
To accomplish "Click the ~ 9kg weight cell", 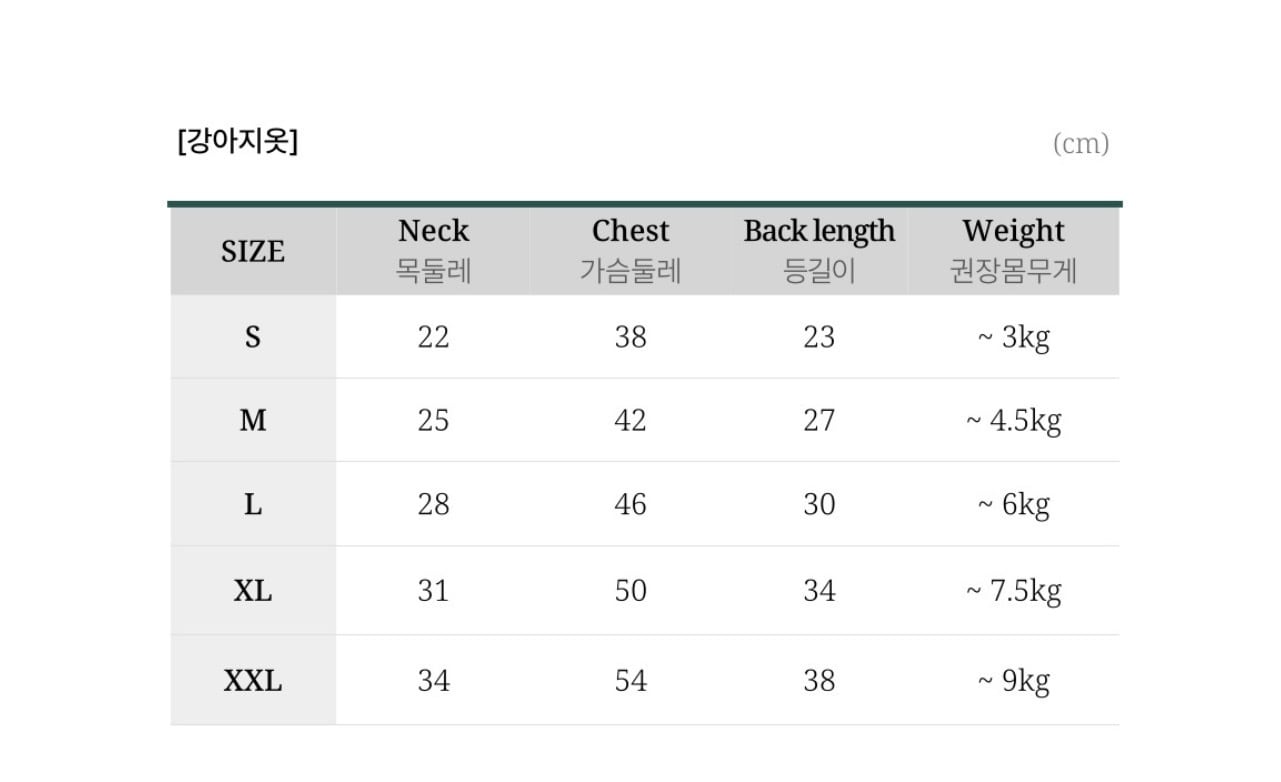I will pos(1013,681).
